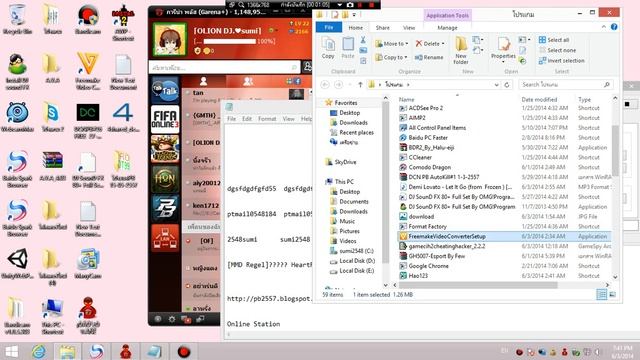640x360 pixels.
Task: Open Local Disk (D:) in navigation pane
Action: click(x=357, y=261)
